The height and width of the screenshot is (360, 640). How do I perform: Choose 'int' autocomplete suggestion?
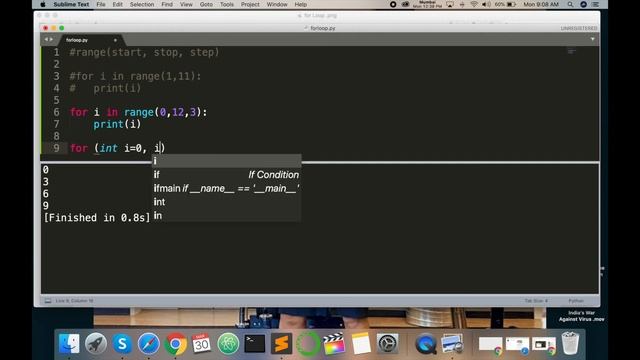[x=227, y=202]
